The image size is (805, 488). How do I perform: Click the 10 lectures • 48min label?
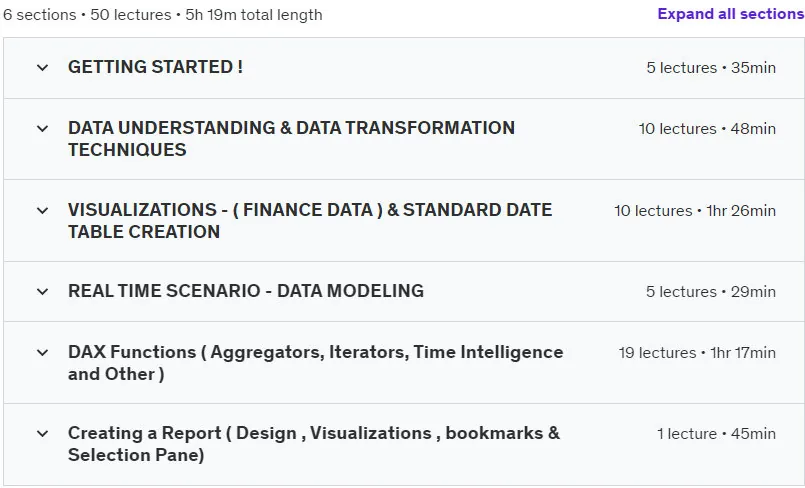pyautogui.click(x=707, y=129)
